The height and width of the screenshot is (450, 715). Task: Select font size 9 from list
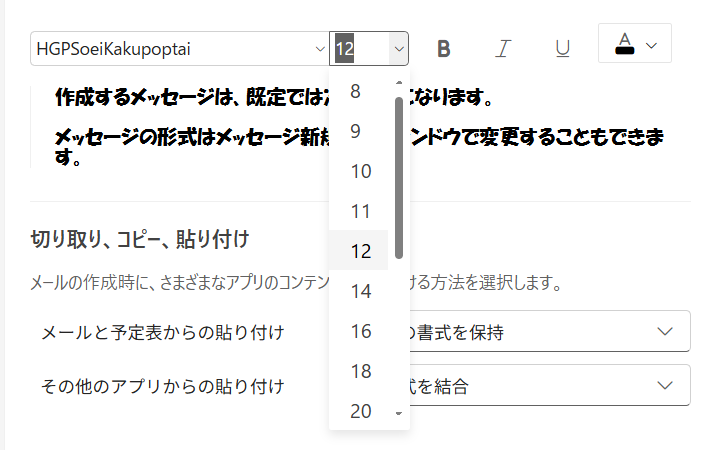tap(359, 131)
